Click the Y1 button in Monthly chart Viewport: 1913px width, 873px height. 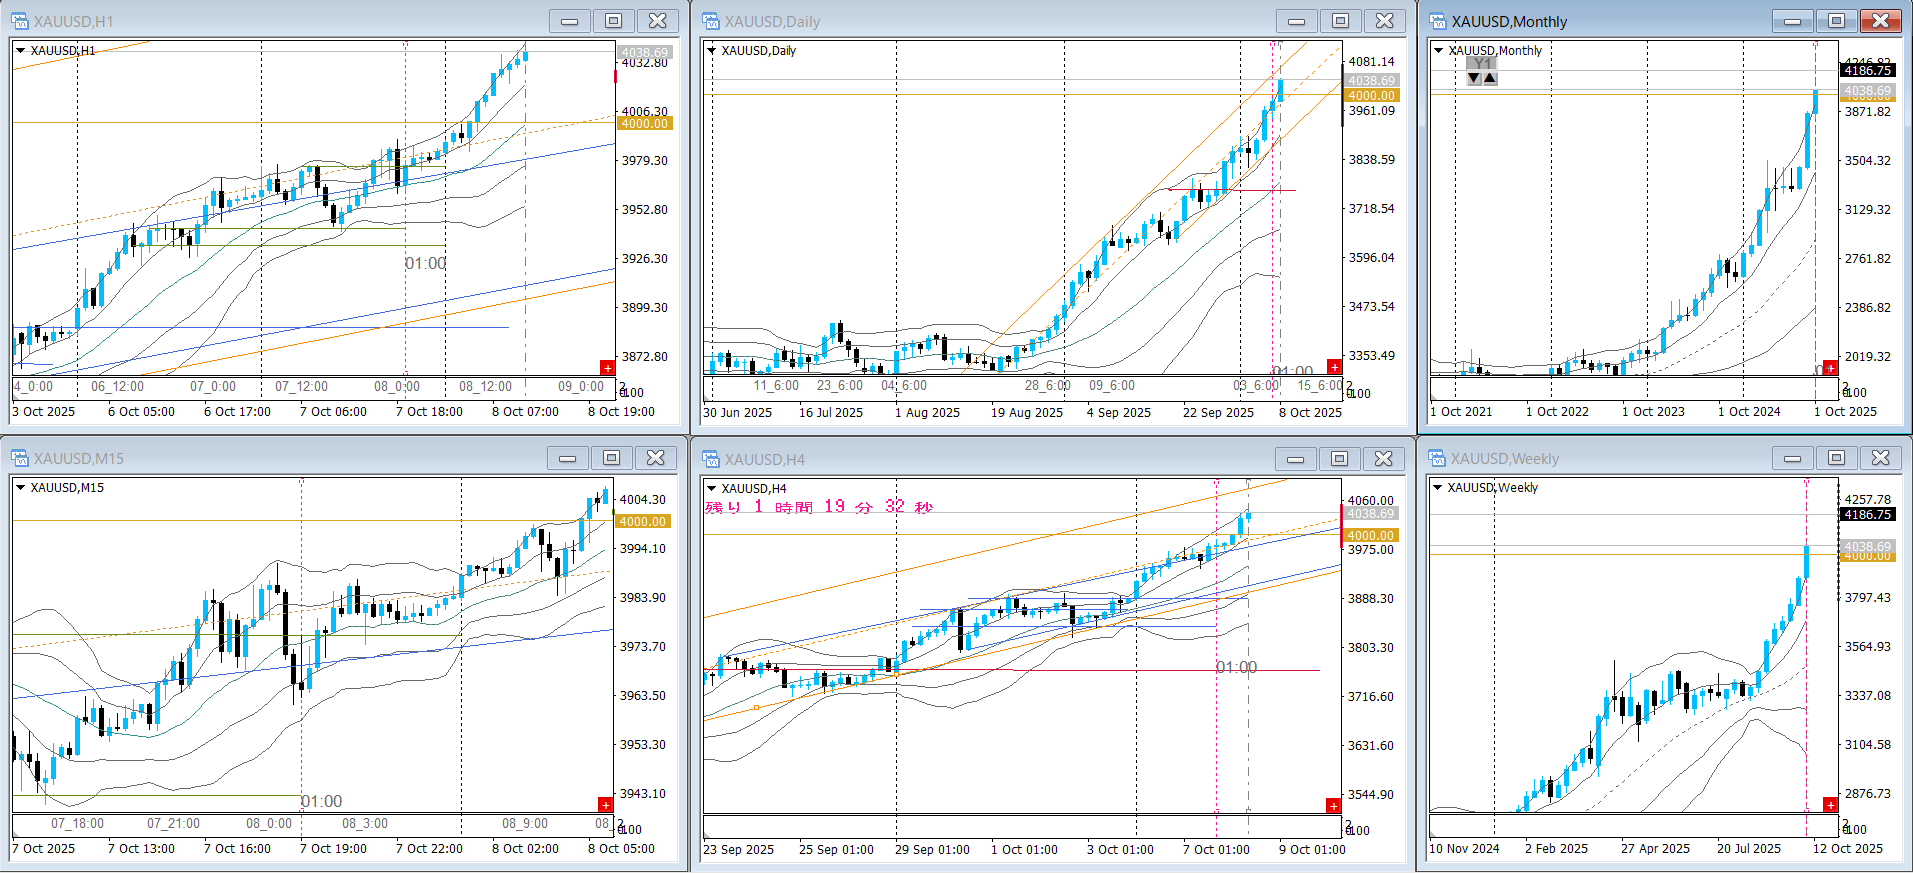pyautogui.click(x=1482, y=64)
